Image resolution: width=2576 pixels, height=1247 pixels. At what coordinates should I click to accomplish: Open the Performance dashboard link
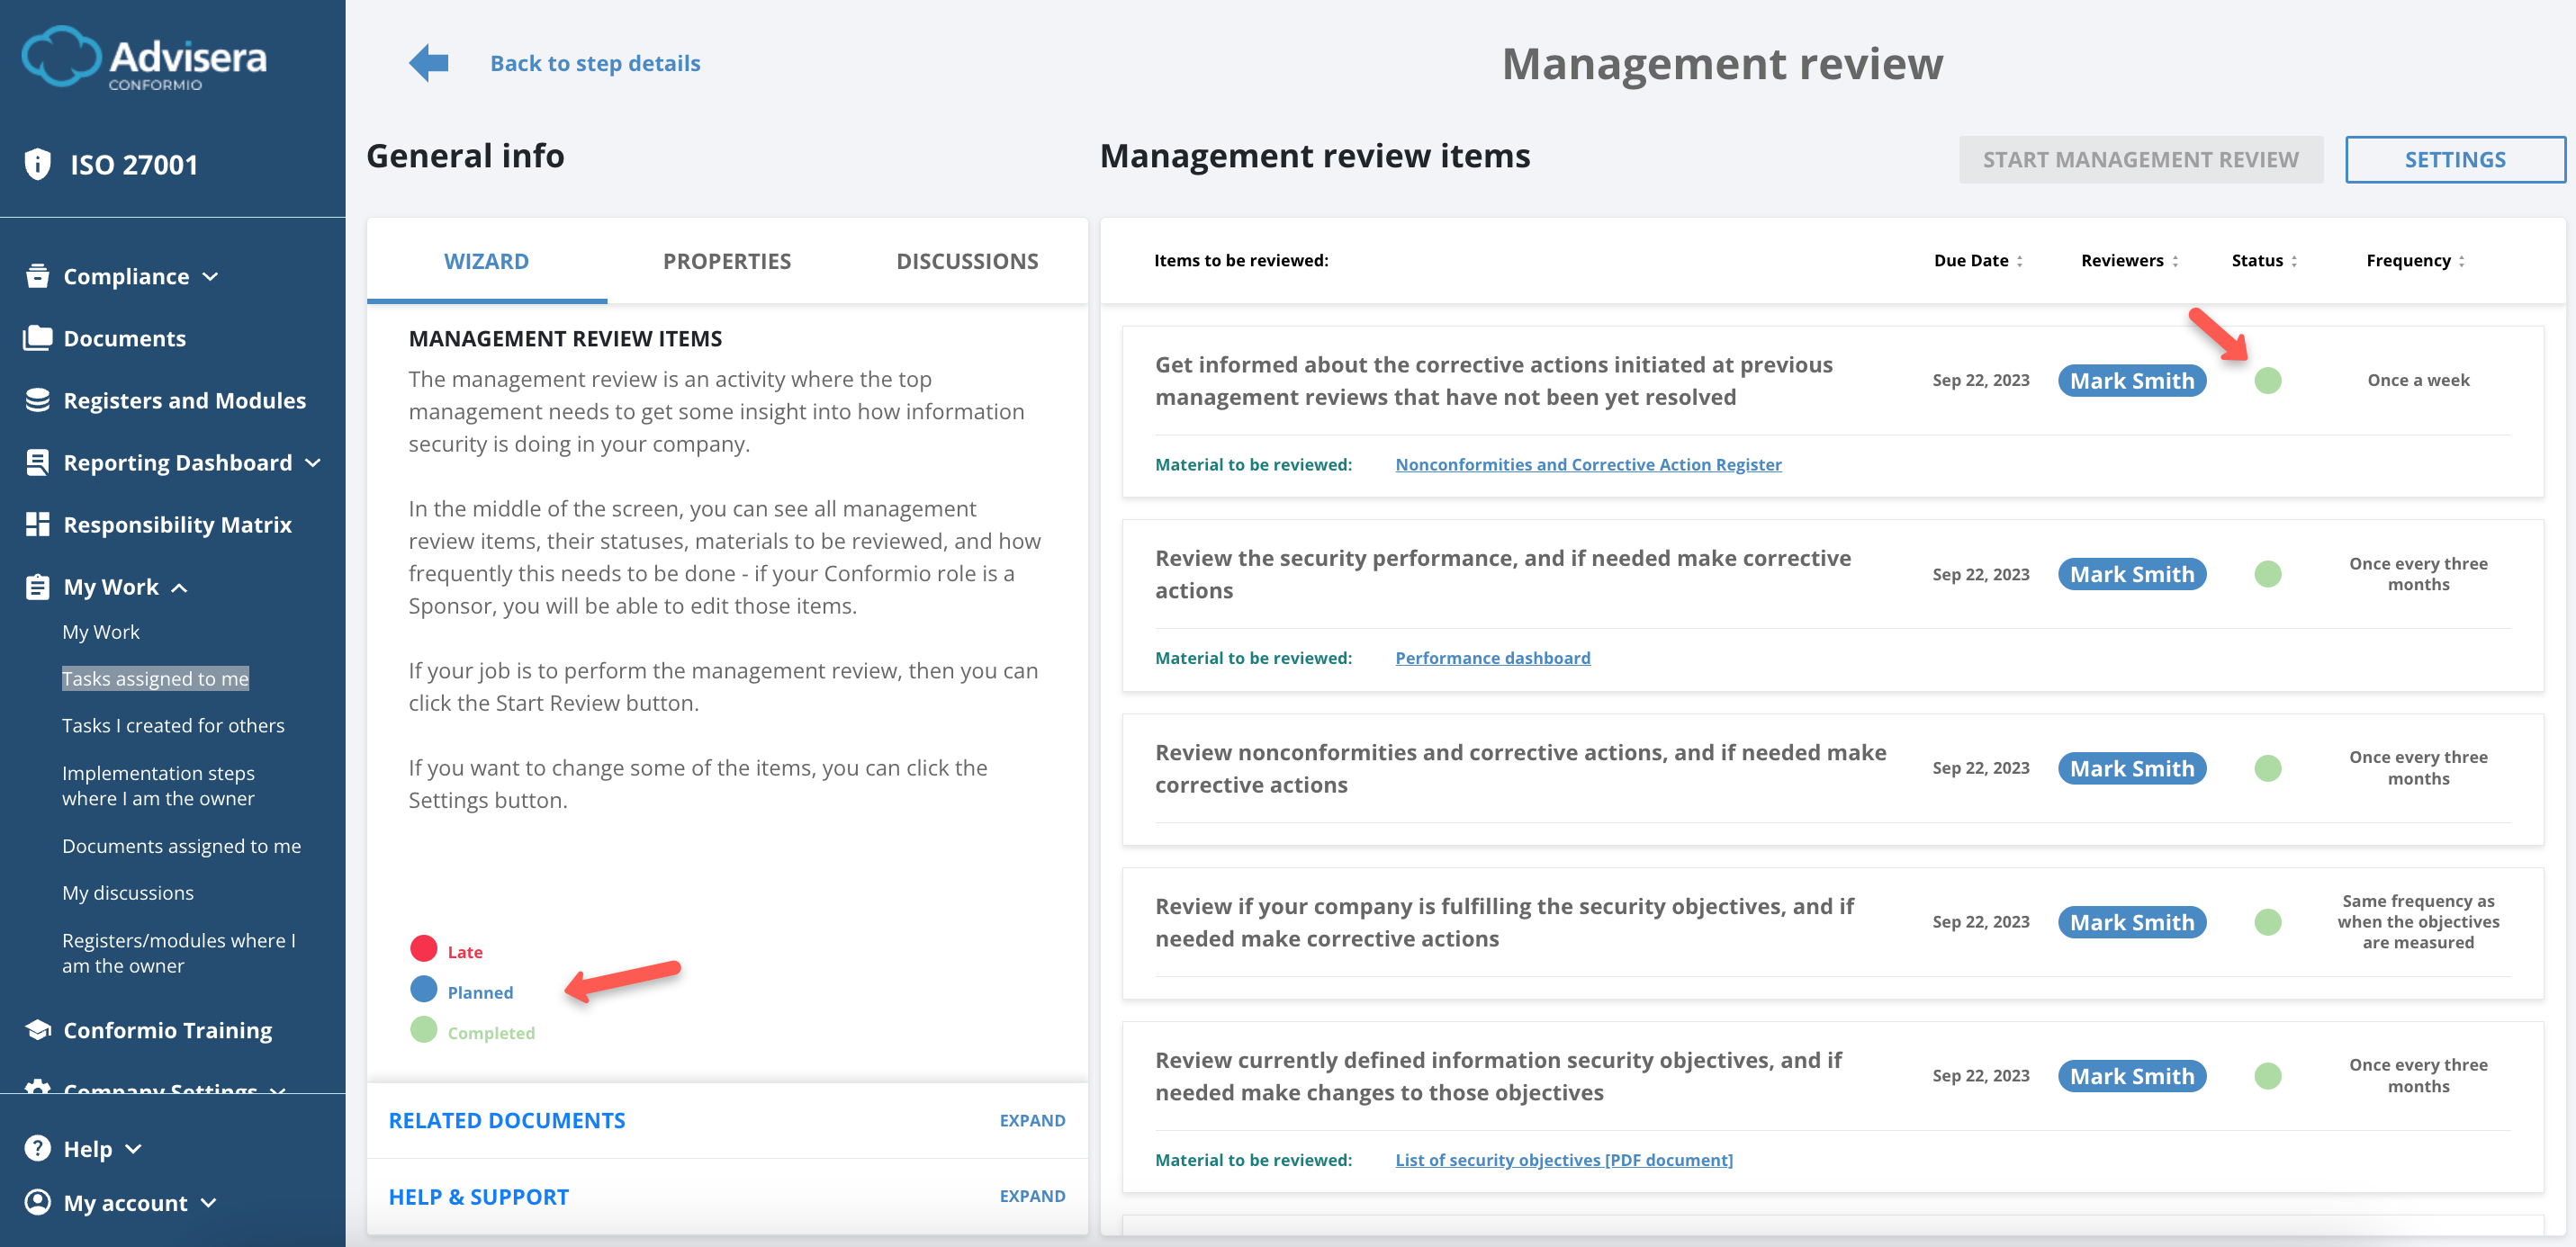coord(1493,657)
